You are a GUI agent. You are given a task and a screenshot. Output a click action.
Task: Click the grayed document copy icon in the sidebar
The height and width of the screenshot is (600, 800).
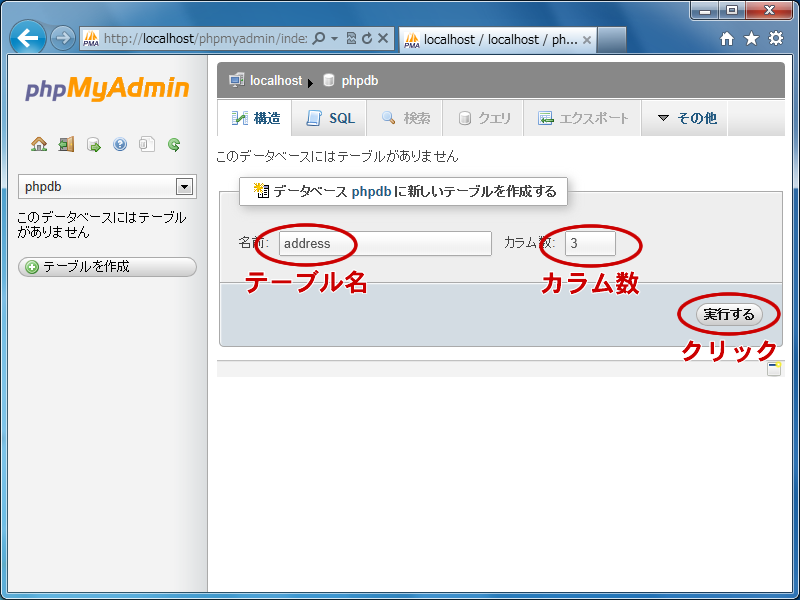coord(147,145)
